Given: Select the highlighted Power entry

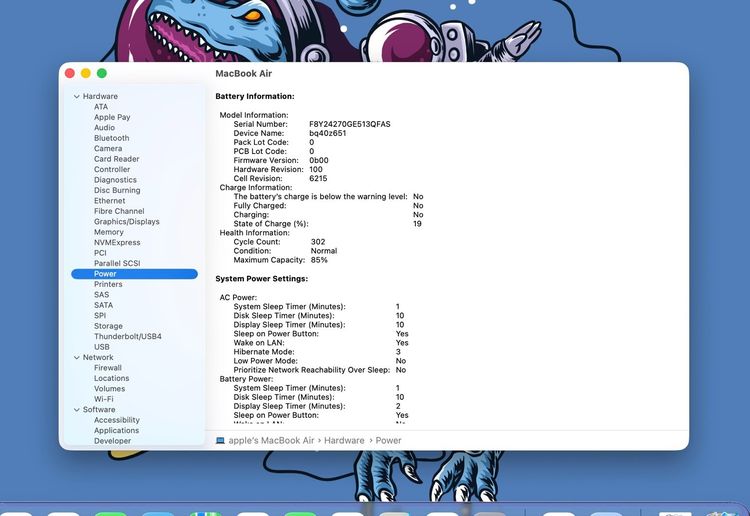Looking at the screenshot, I should click(134, 274).
